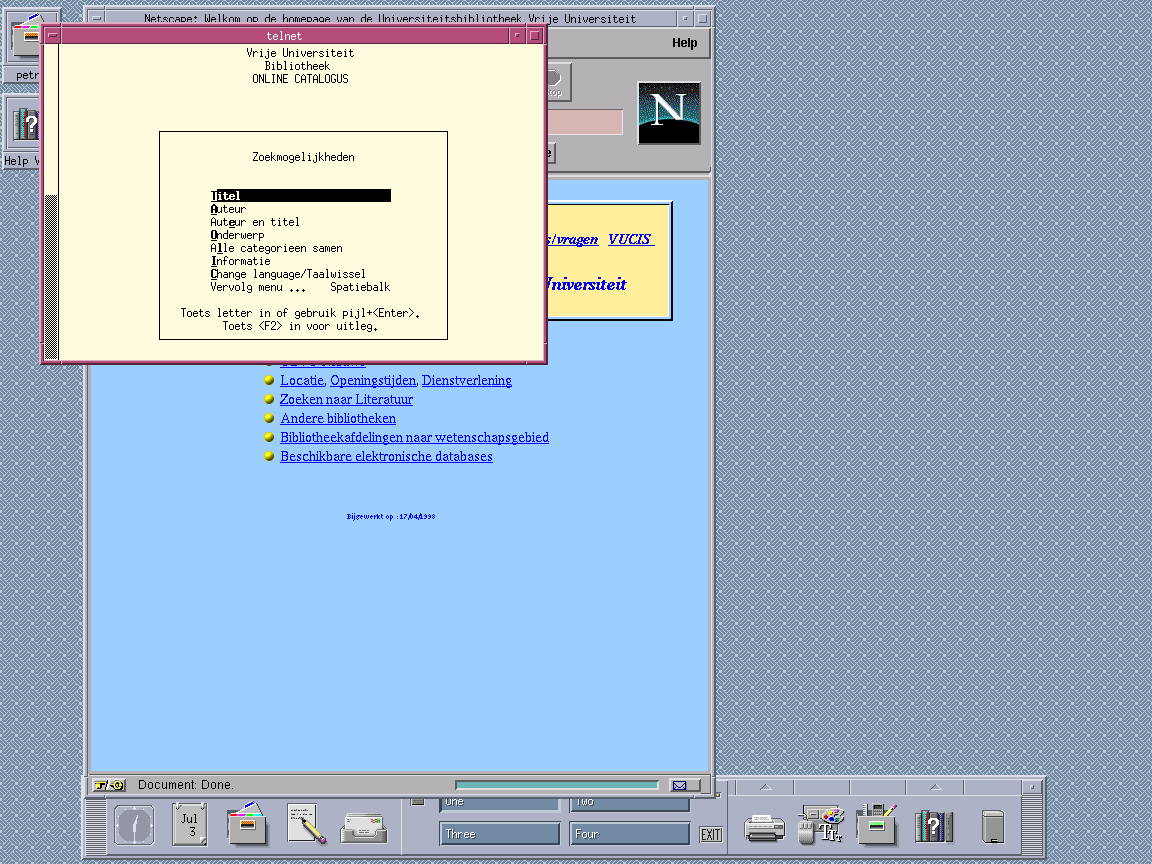Click the Netscape location input field
The image size is (1152, 864).
click(x=586, y=122)
